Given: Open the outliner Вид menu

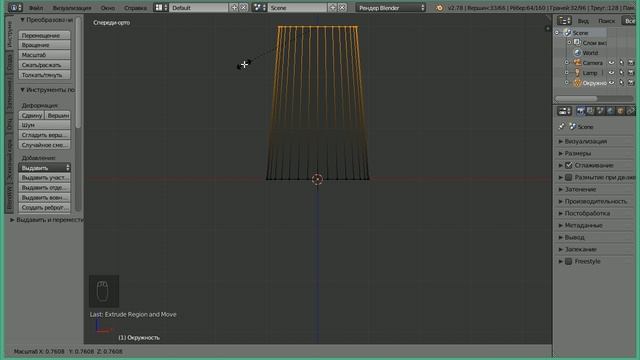Looking at the screenshot, I should 583,21.
